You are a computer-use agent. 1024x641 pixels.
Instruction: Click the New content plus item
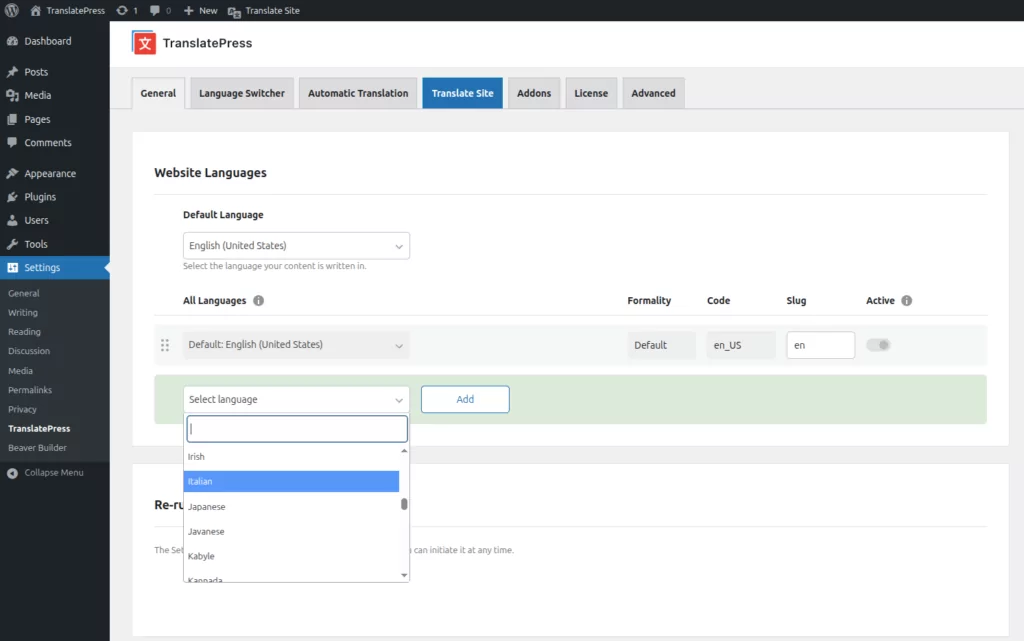pos(200,10)
